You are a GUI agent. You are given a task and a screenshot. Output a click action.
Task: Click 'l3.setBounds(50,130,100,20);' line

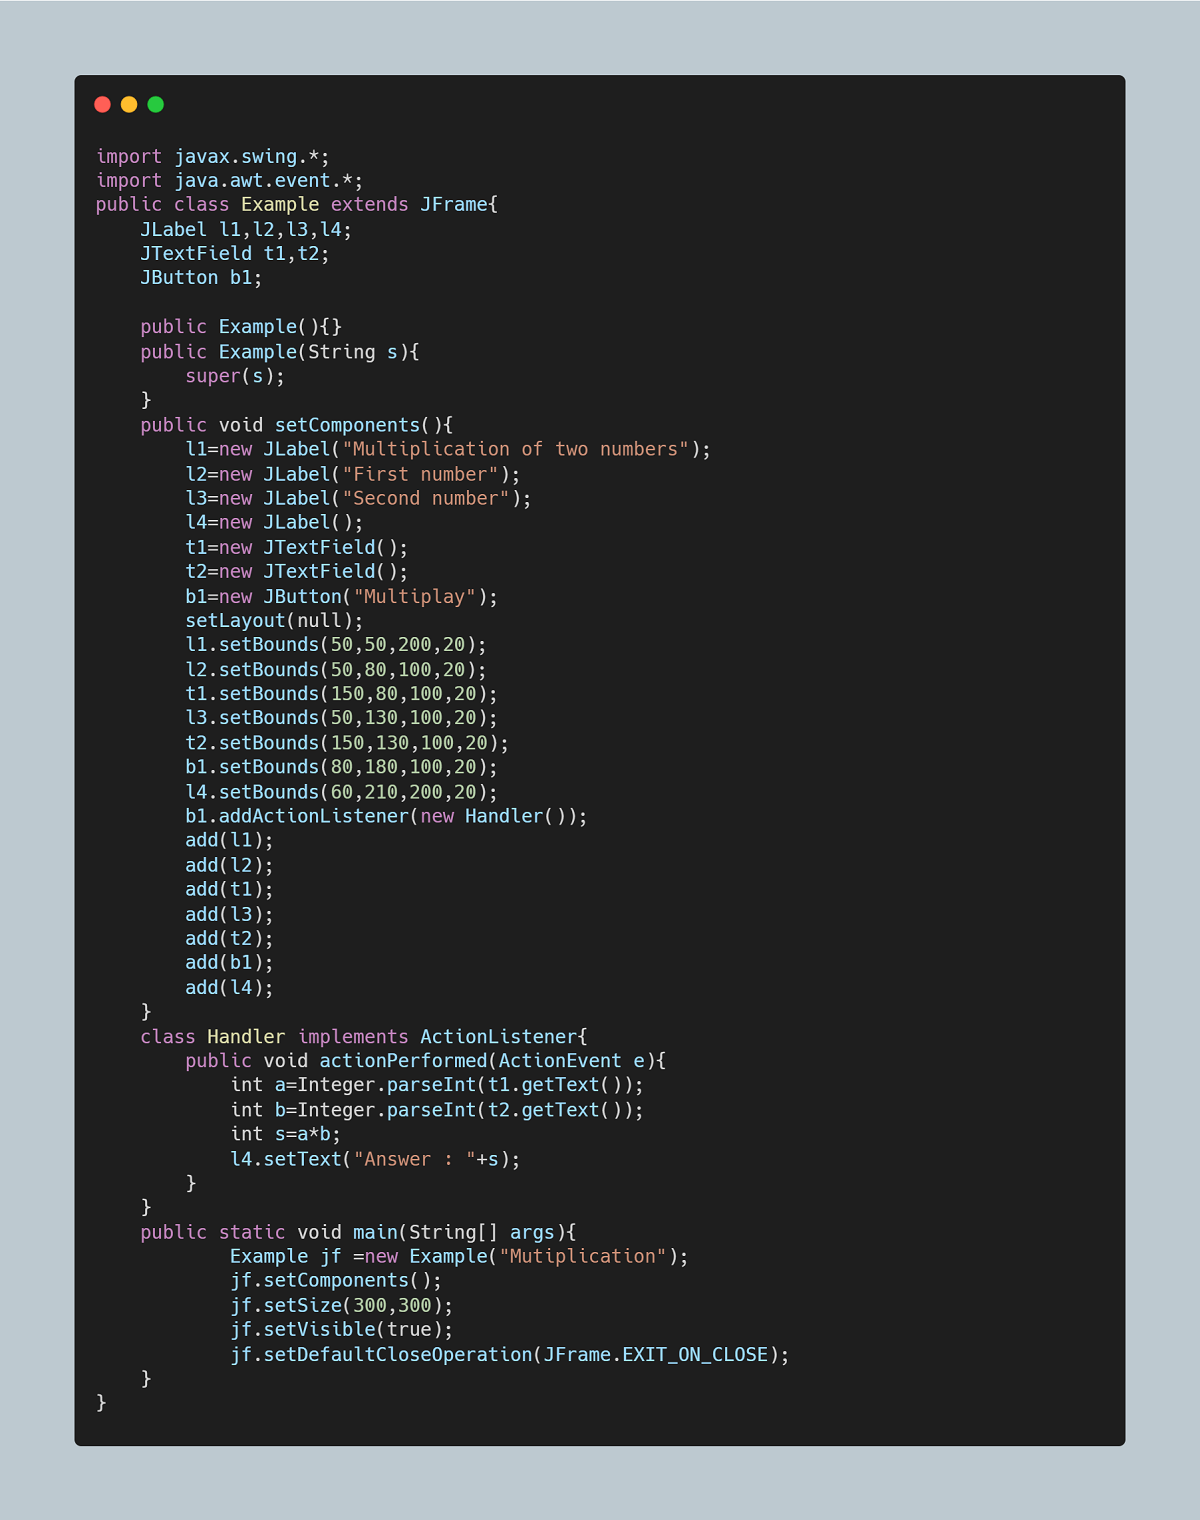(342, 718)
